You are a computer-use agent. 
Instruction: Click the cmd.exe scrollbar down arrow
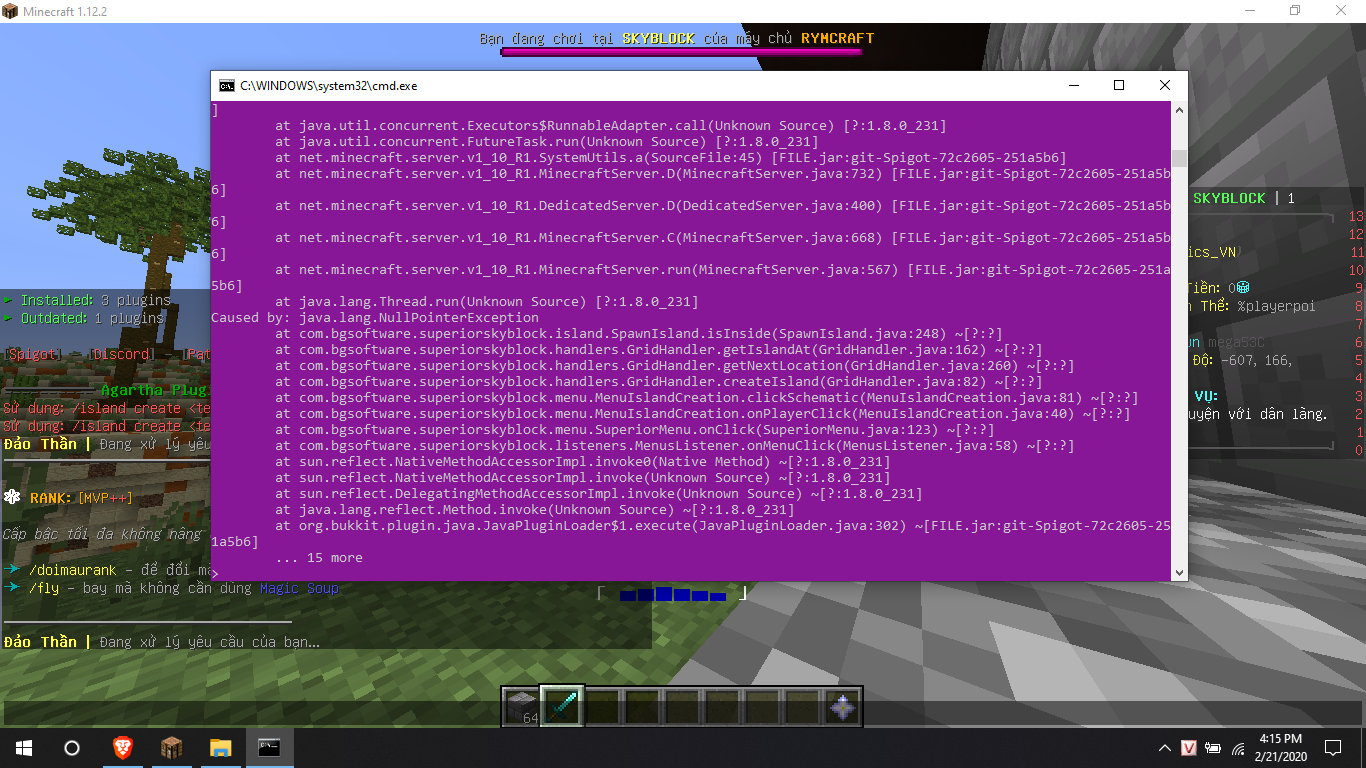coord(1179,572)
